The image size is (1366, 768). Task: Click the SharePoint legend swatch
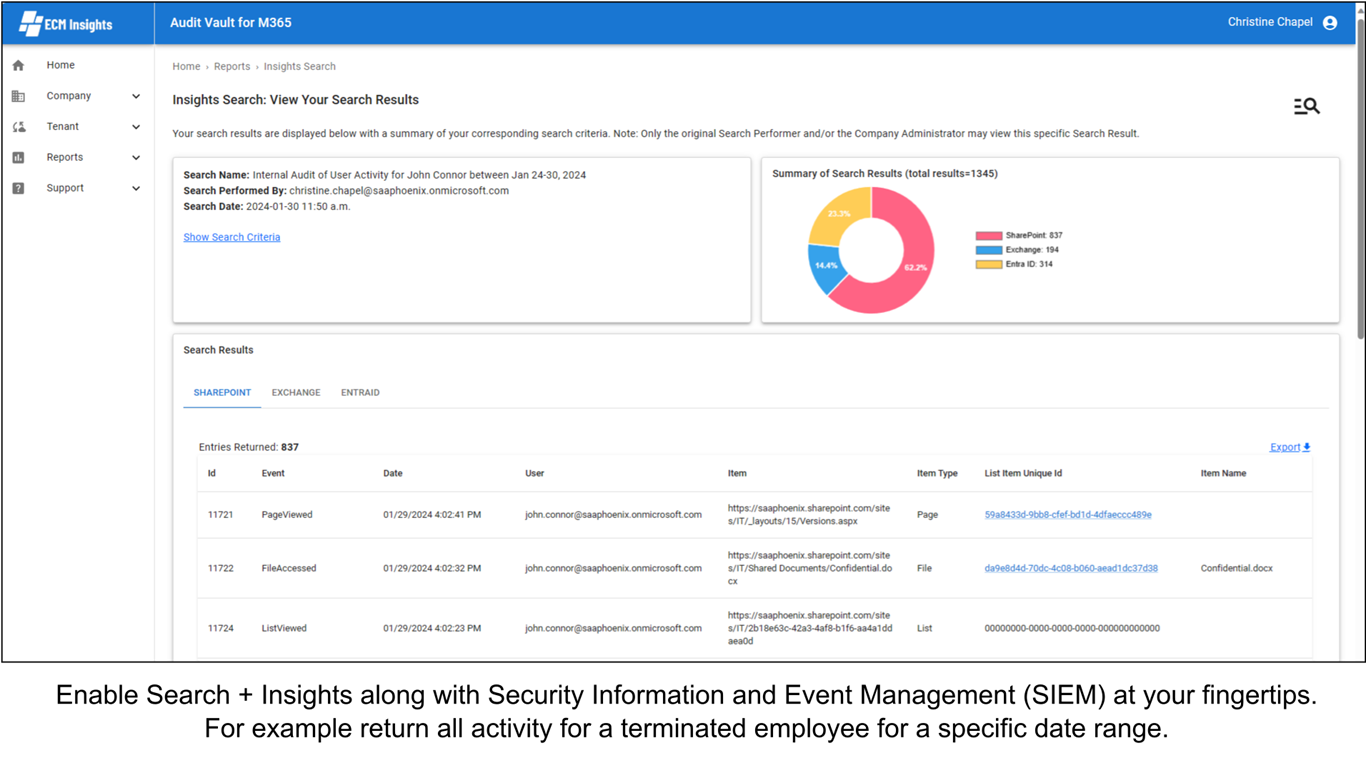tap(988, 236)
